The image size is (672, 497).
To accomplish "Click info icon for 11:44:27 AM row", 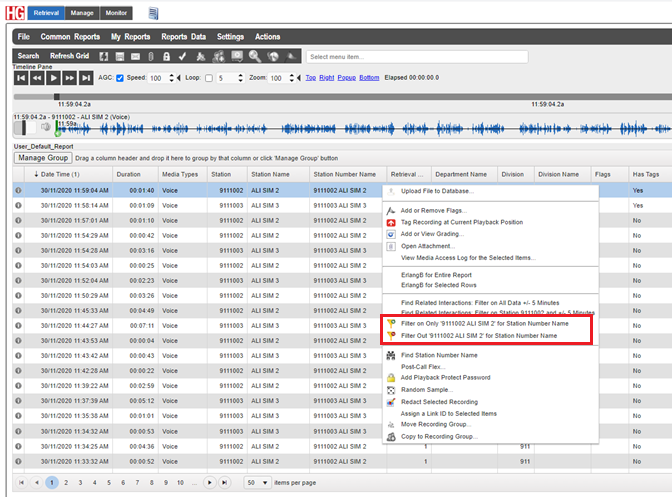I will 18,326.
